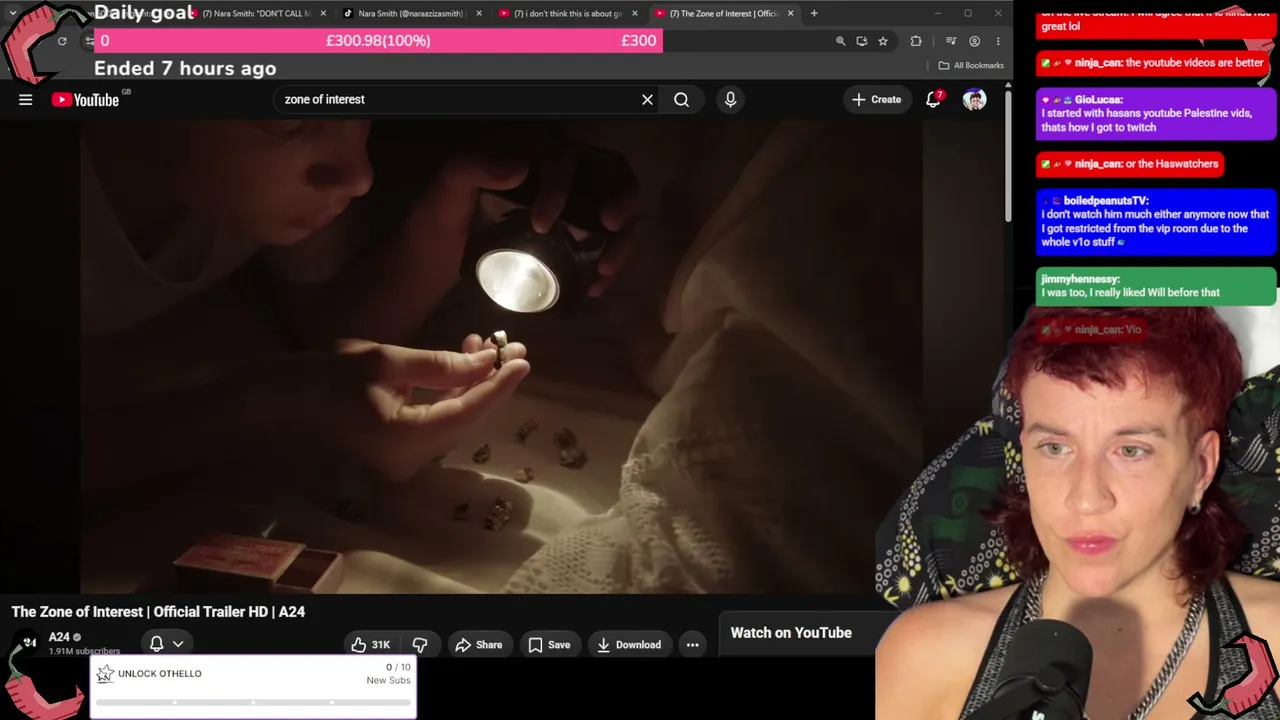The height and width of the screenshot is (720, 1280).
Task: Click the install/cast icon in address bar
Action: pyautogui.click(x=862, y=41)
